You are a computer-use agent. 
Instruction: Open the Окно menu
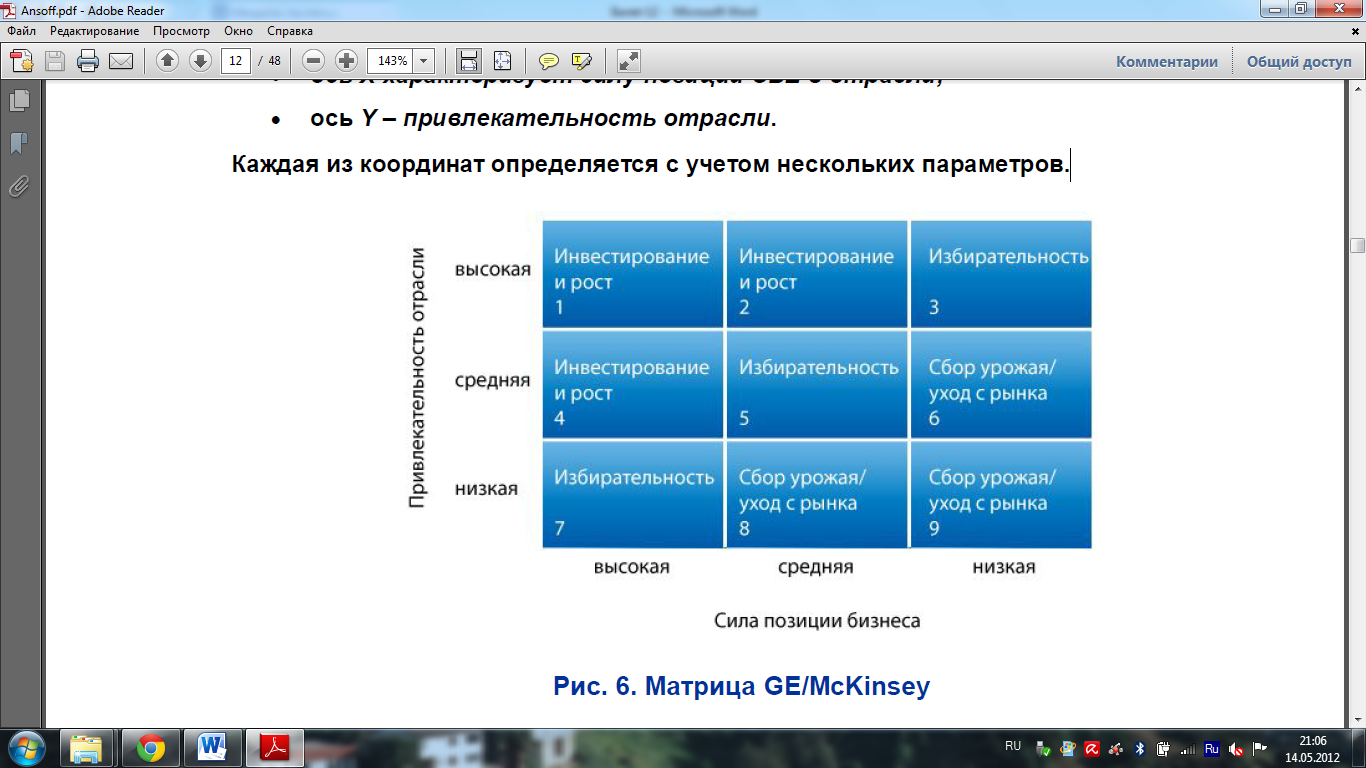[x=238, y=31]
